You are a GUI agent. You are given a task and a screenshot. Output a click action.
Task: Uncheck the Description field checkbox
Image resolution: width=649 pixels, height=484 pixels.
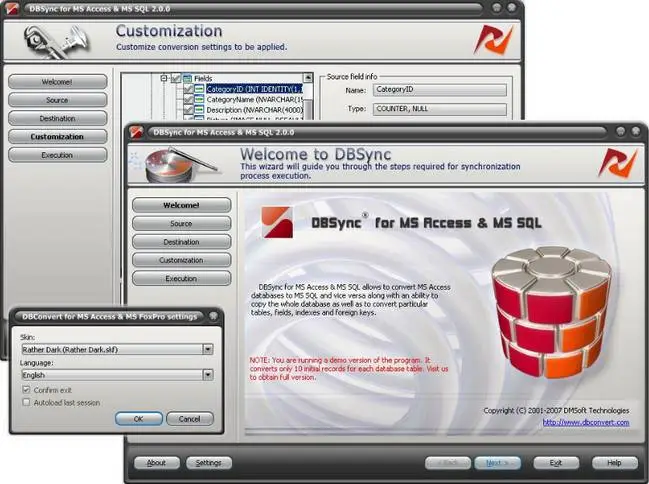tap(188, 110)
